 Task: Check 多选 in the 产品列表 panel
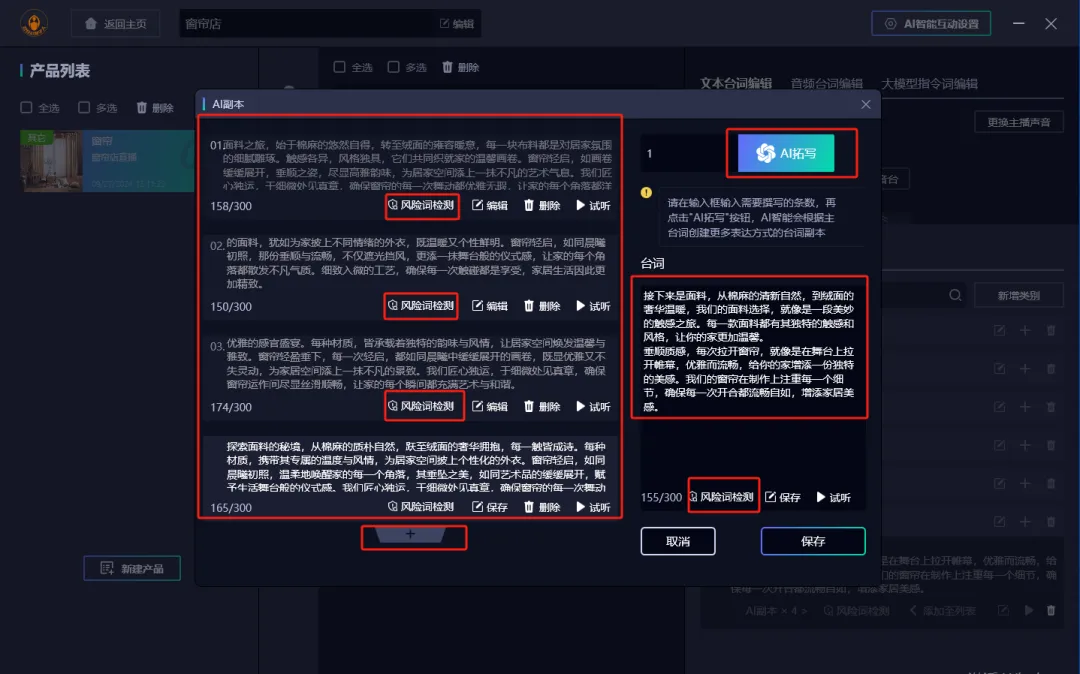(x=97, y=107)
